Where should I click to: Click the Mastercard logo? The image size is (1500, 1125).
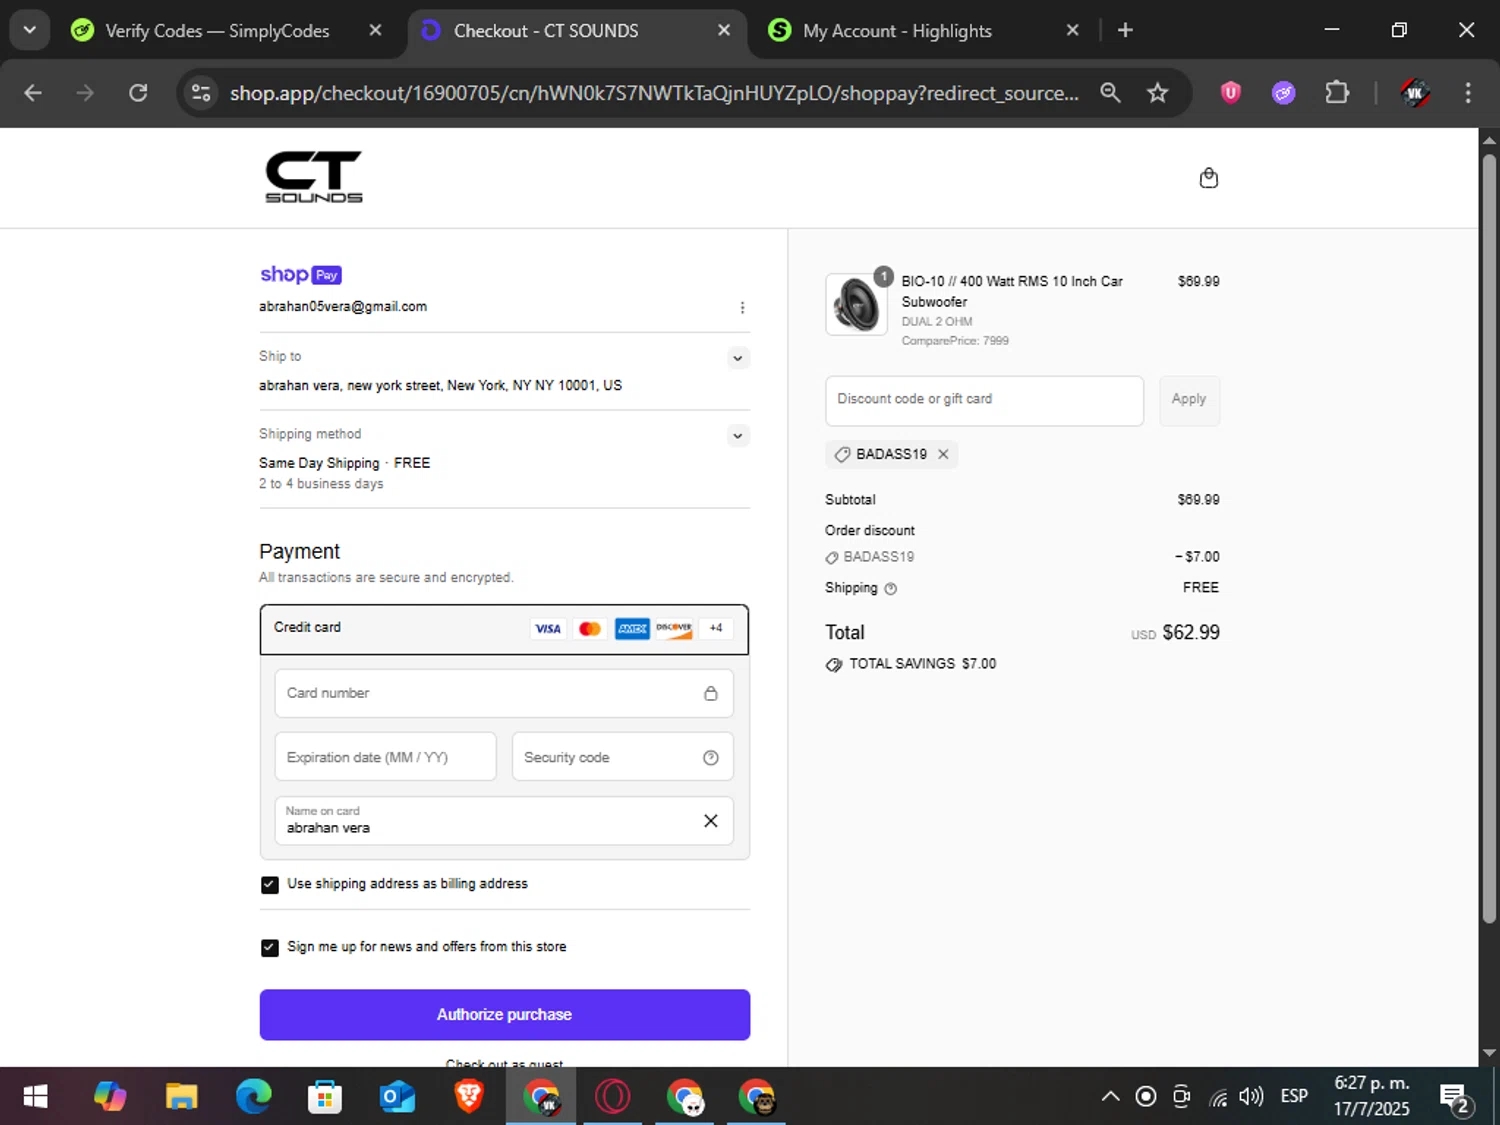tap(590, 629)
